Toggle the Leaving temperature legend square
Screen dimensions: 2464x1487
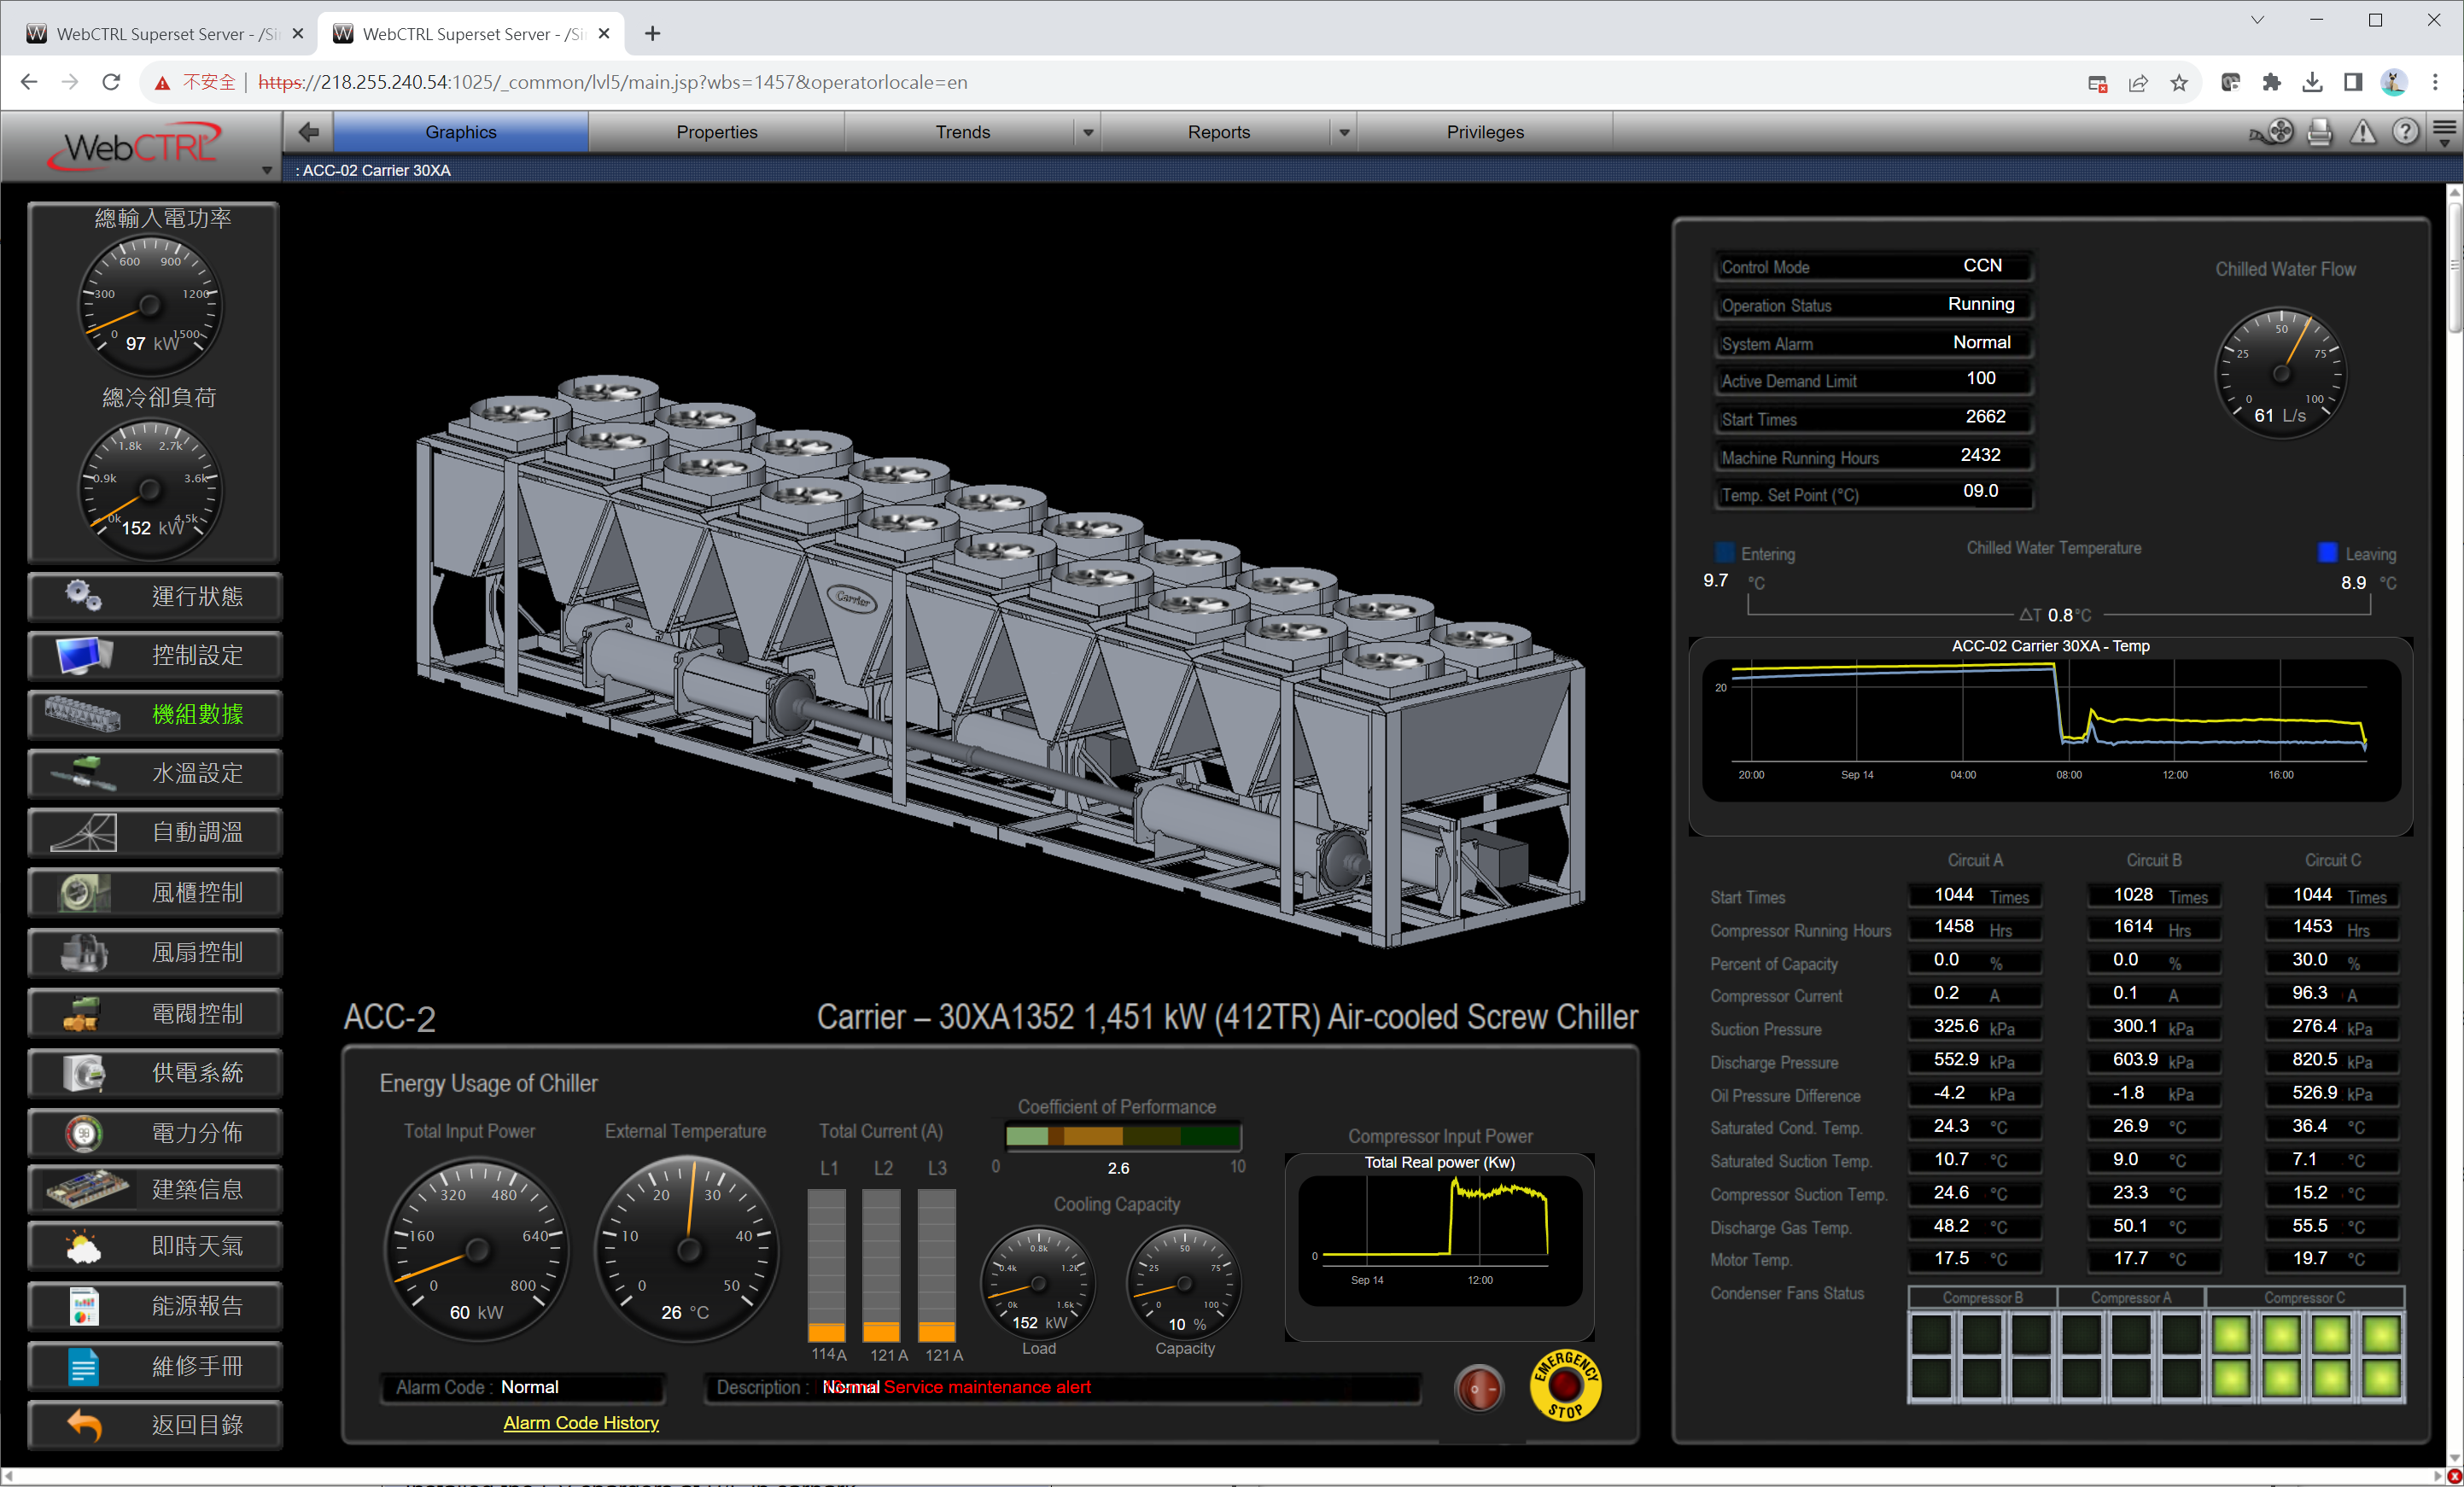tap(2327, 553)
